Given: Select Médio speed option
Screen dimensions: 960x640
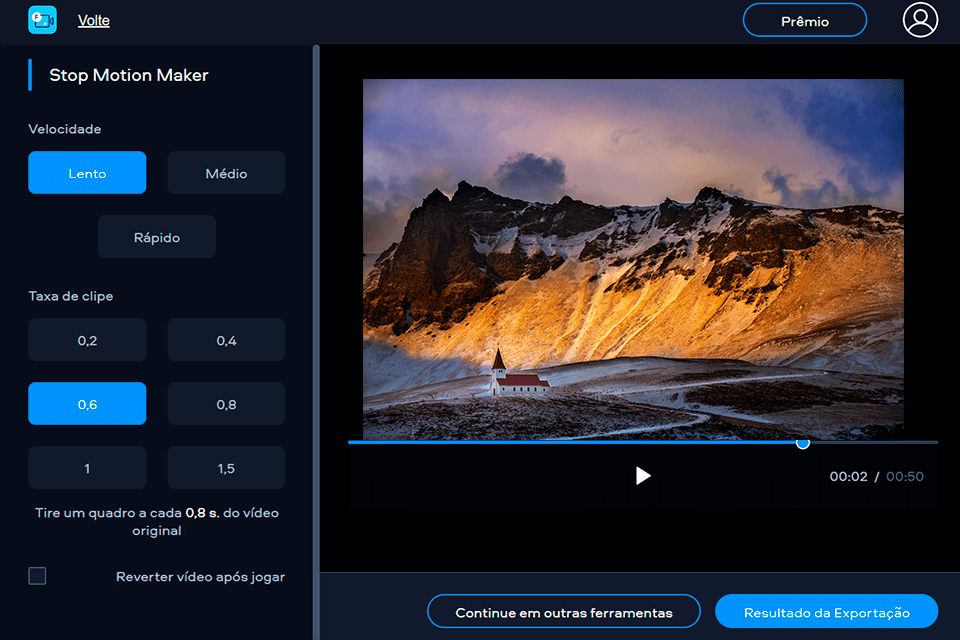Looking at the screenshot, I should pyautogui.click(x=226, y=173).
